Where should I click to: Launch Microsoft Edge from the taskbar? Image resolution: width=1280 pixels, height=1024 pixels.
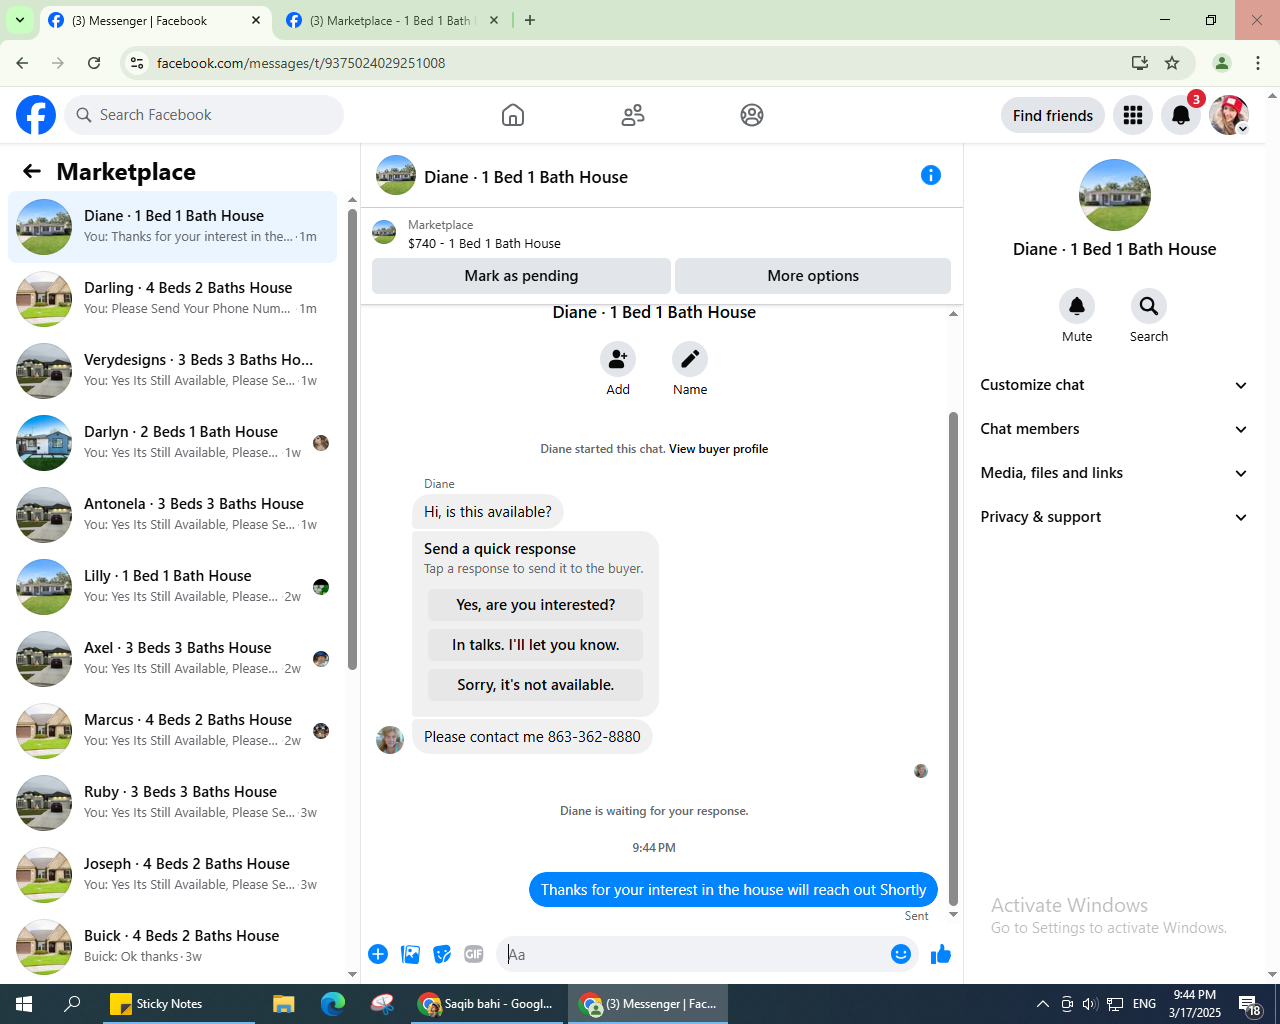coord(333,1004)
